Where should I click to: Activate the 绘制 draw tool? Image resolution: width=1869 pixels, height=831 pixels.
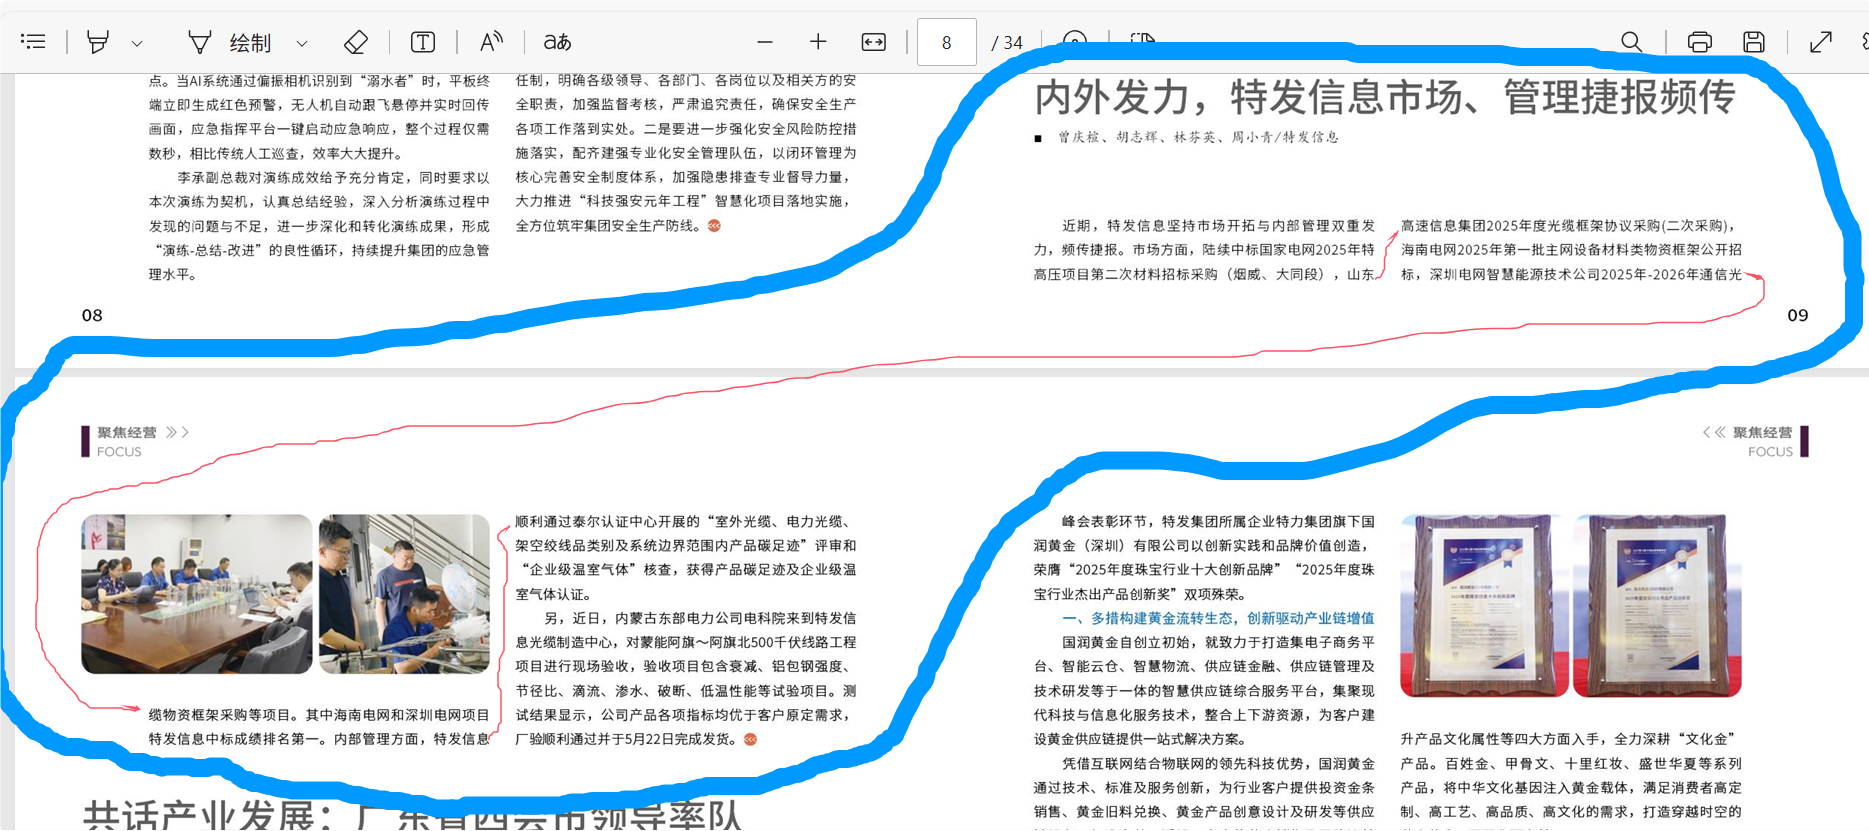coord(229,42)
